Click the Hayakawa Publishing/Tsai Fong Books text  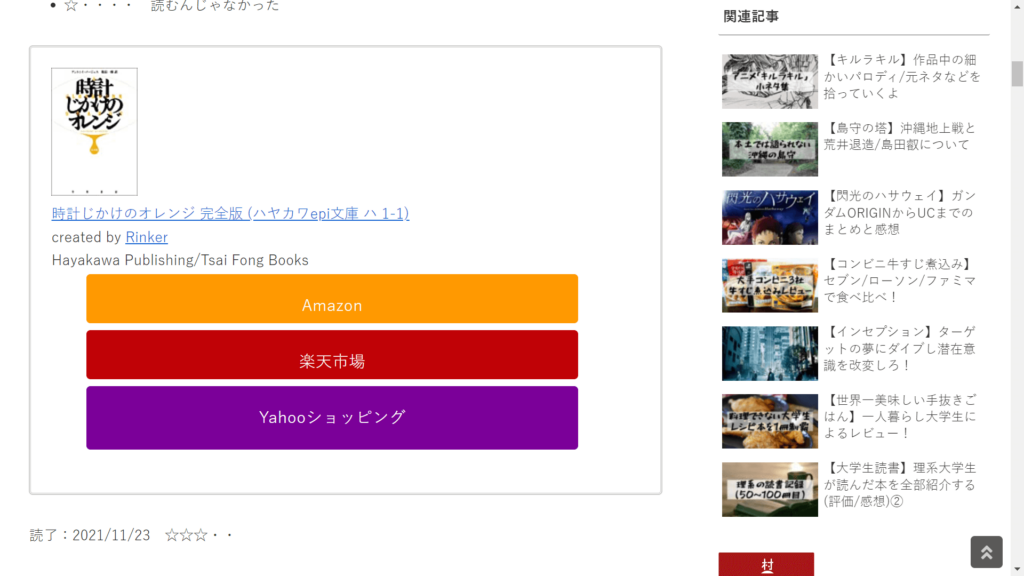[x=180, y=260]
